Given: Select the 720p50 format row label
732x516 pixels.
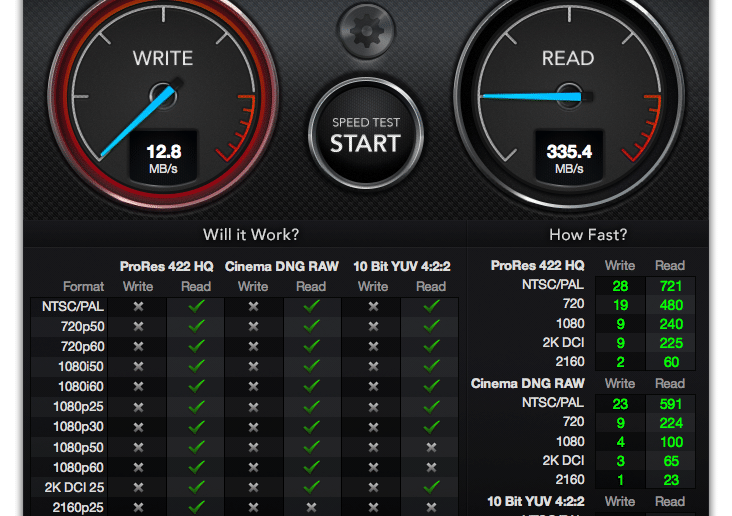Looking at the screenshot, I should pos(83,326).
